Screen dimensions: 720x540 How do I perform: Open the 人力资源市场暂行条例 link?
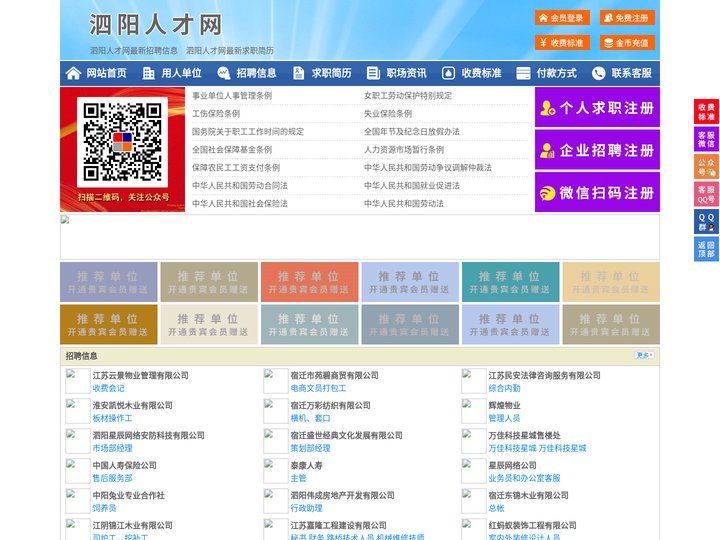pyautogui.click(x=404, y=150)
